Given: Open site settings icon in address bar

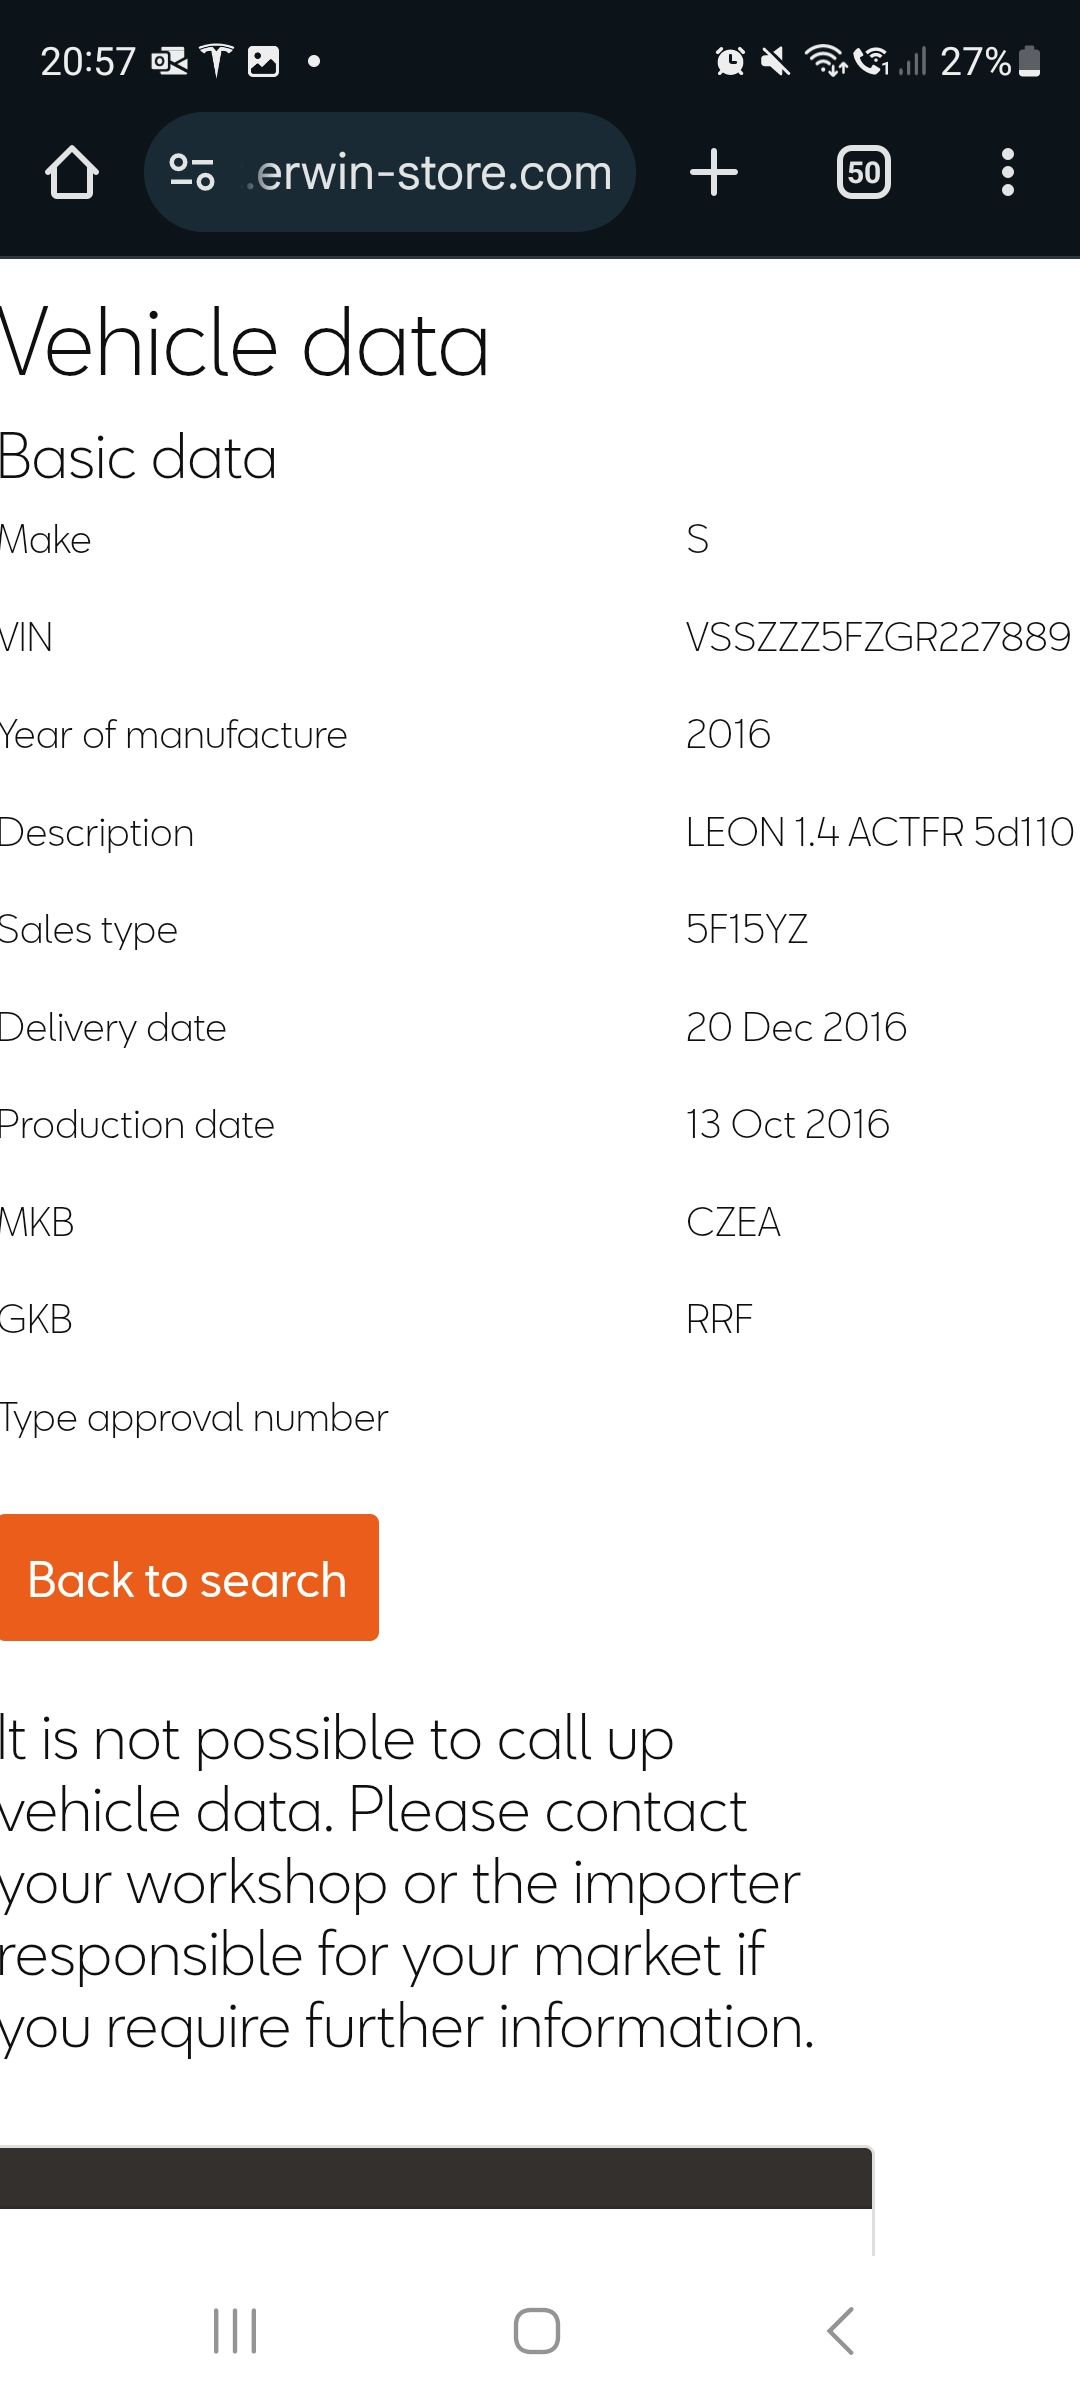Looking at the screenshot, I should point(192,172).
